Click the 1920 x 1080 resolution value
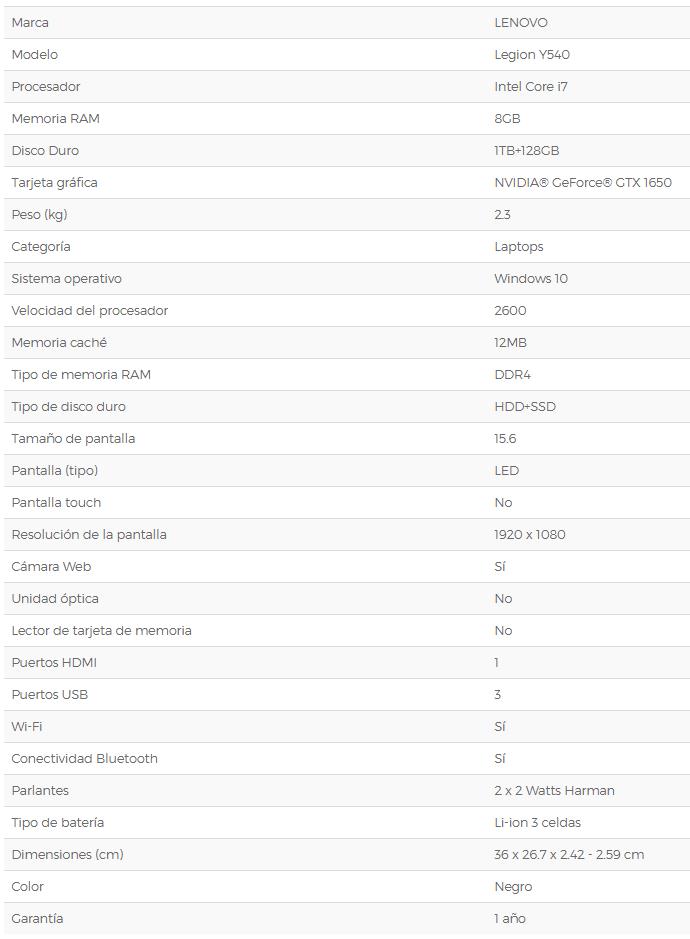This screenshot has width=690, height=939. coord(529,535)
